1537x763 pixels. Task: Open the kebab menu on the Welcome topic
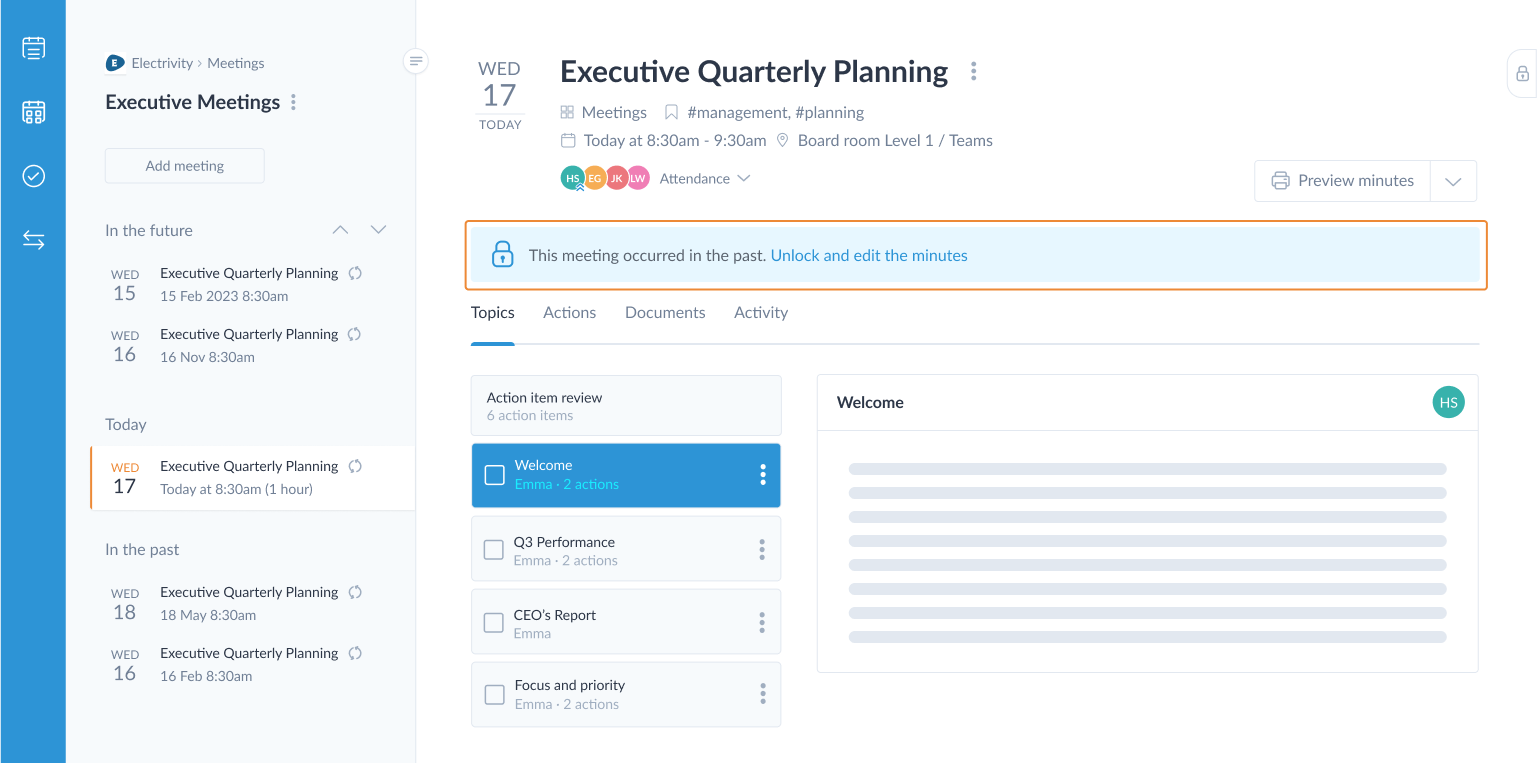tap(763, 475)
